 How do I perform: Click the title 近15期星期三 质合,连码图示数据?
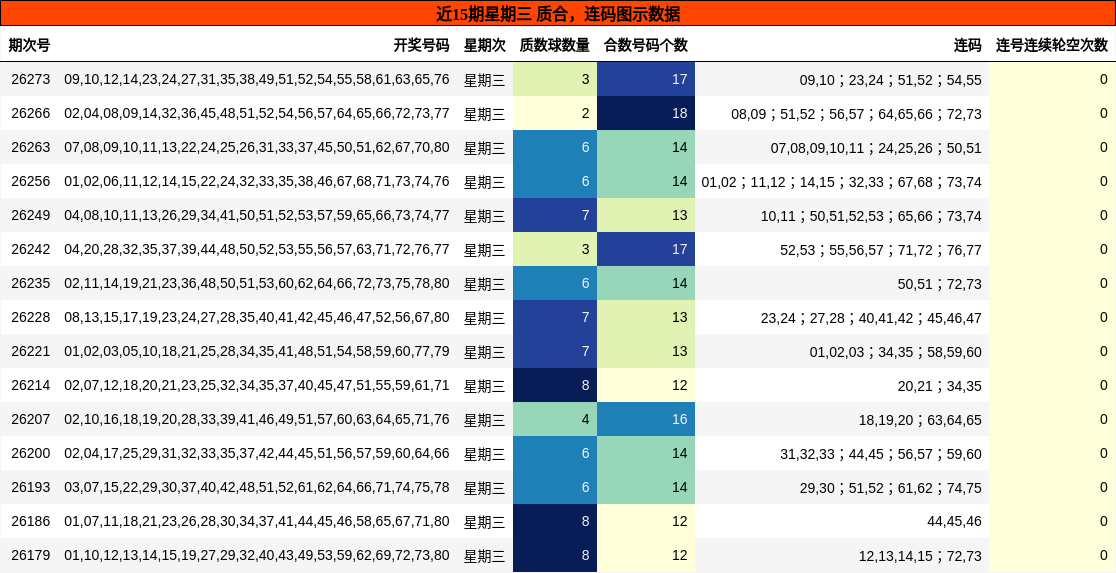[x=558, y=14]
